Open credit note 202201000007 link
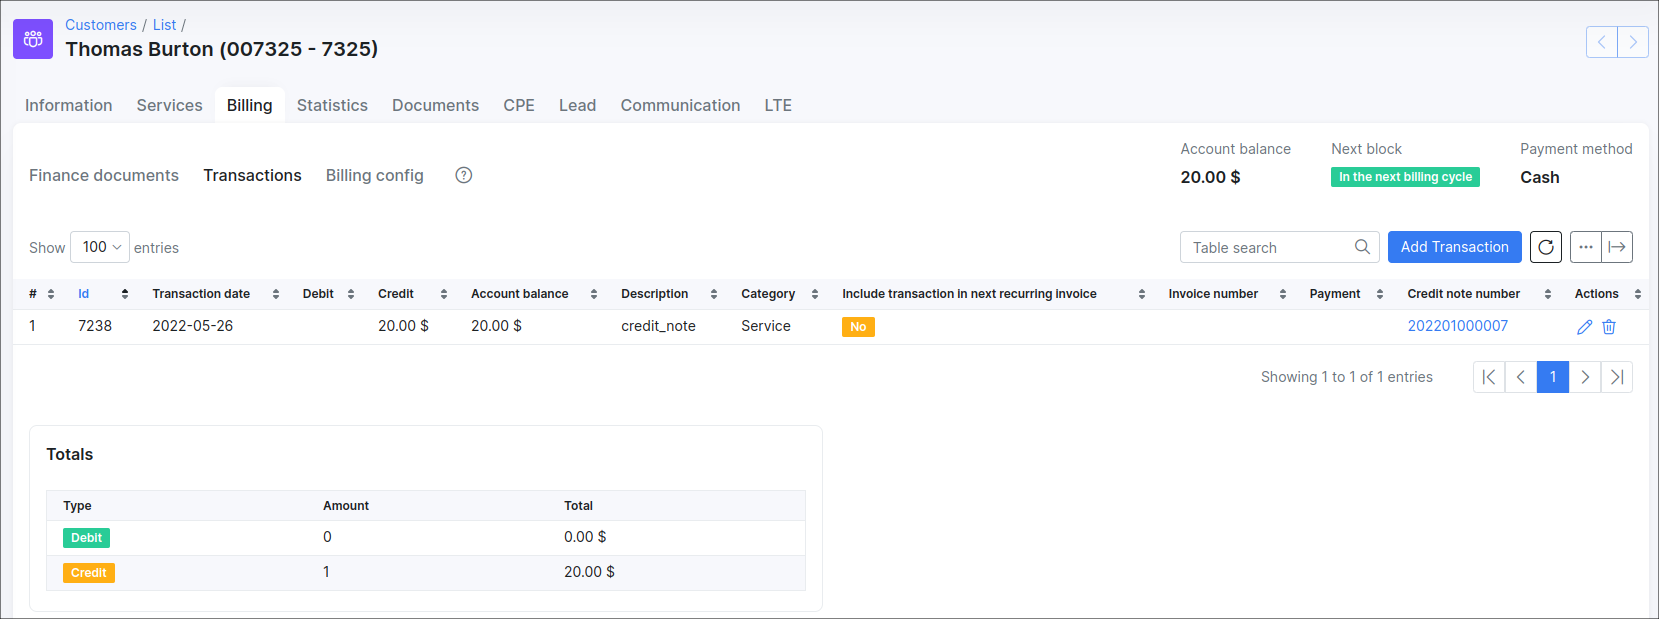Viewport: 1659px width, 619px height. (1457, 326)
